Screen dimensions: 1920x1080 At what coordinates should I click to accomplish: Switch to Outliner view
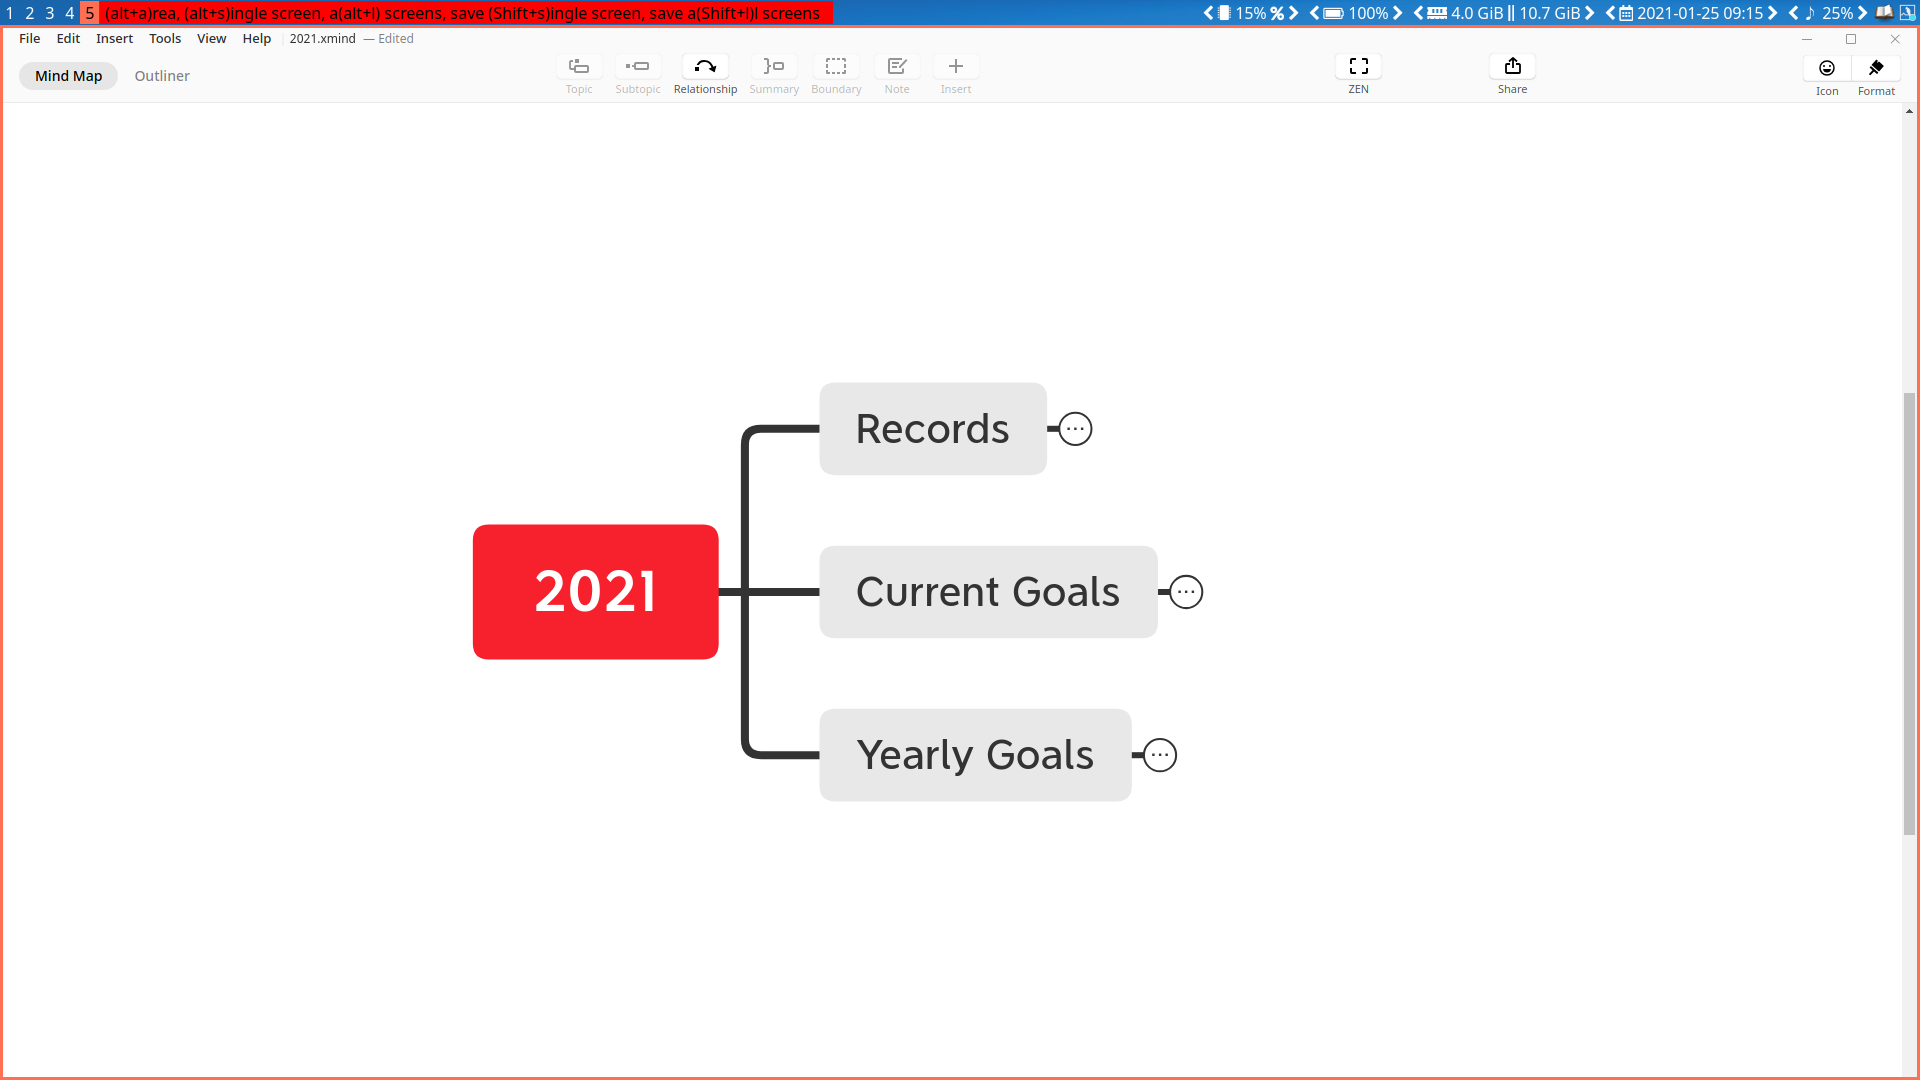[161, 75]
